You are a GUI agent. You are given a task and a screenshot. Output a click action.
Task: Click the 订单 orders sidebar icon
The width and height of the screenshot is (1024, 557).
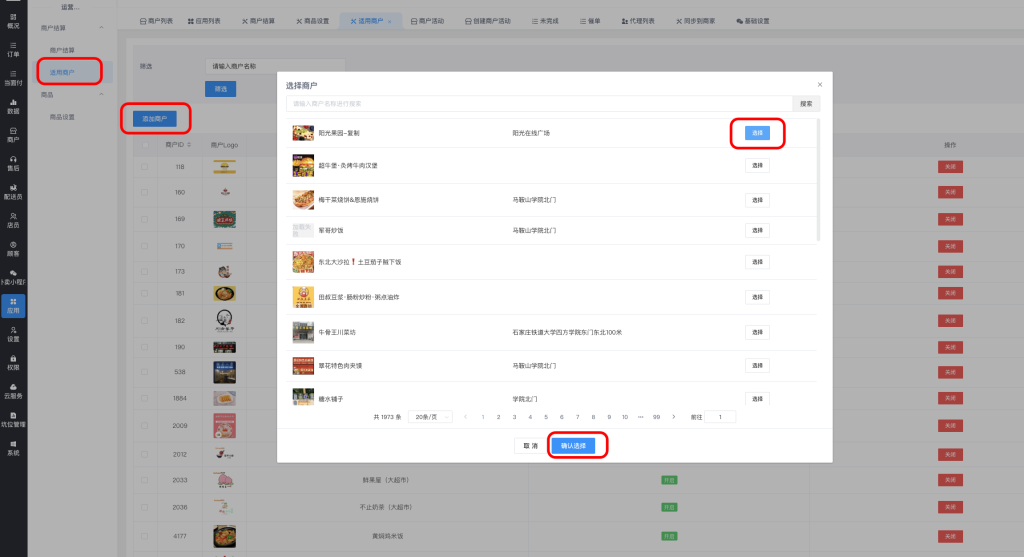click(13, 49)
